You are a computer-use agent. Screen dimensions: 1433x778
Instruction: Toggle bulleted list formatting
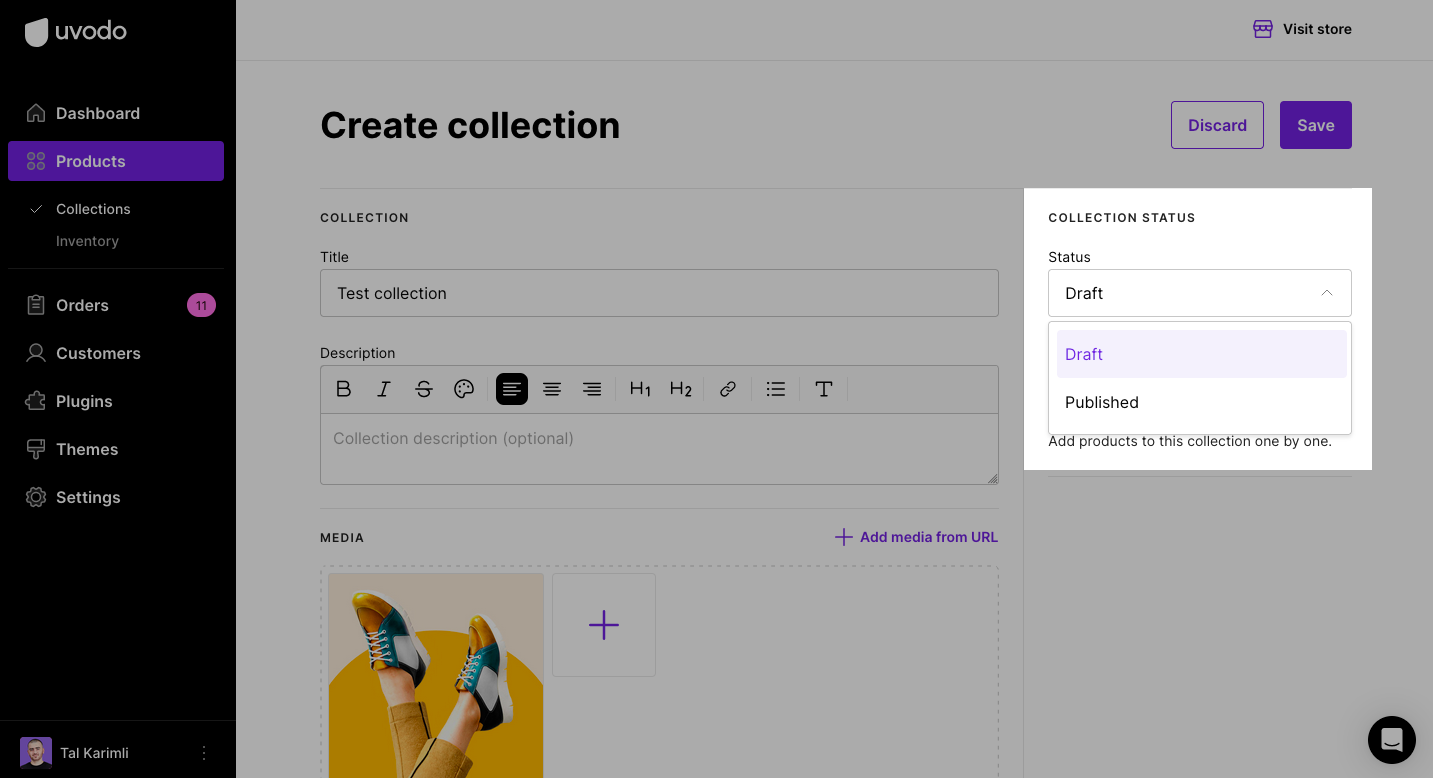tap(776, 389)
